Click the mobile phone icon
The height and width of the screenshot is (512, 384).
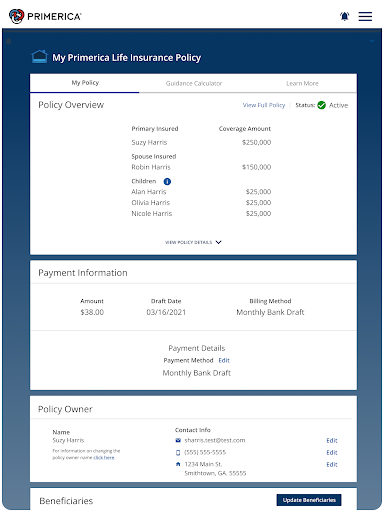click(178, 452)
